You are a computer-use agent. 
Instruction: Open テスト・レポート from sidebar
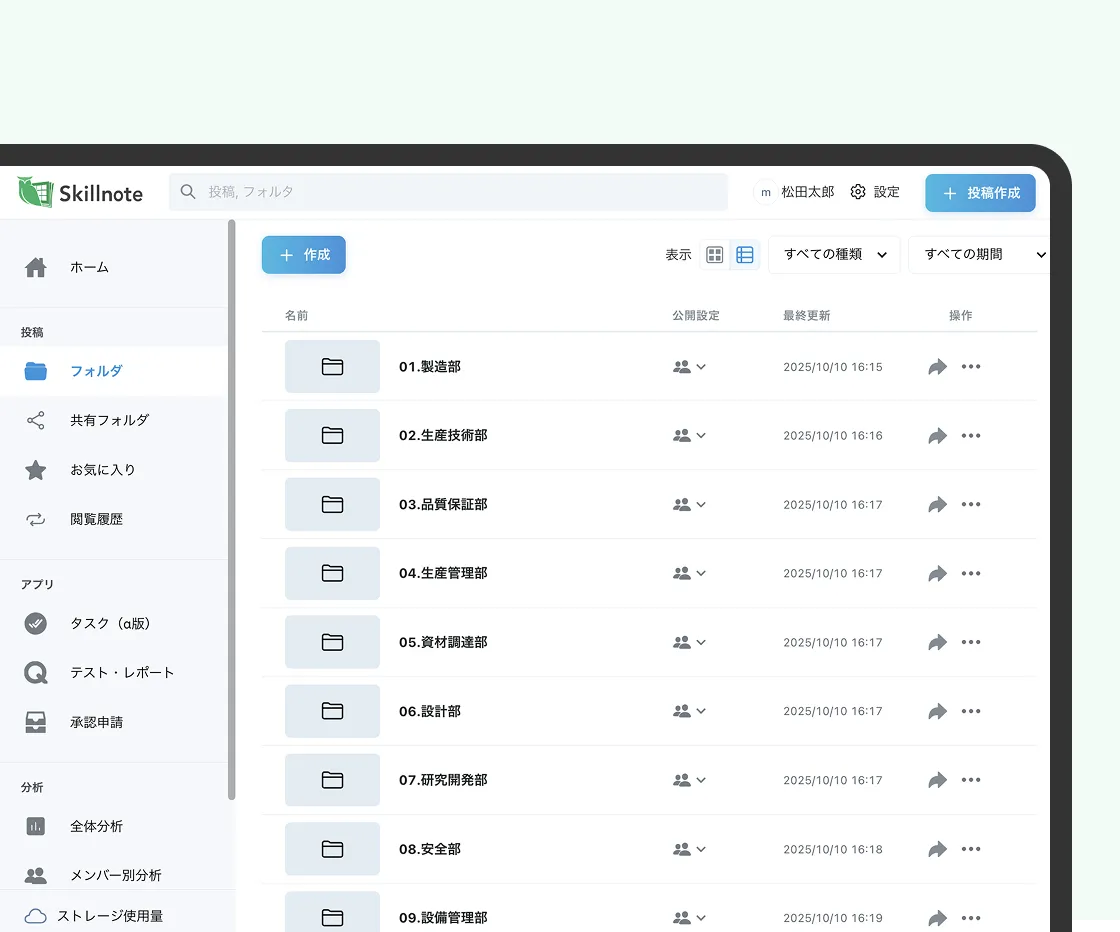(122, 672)
